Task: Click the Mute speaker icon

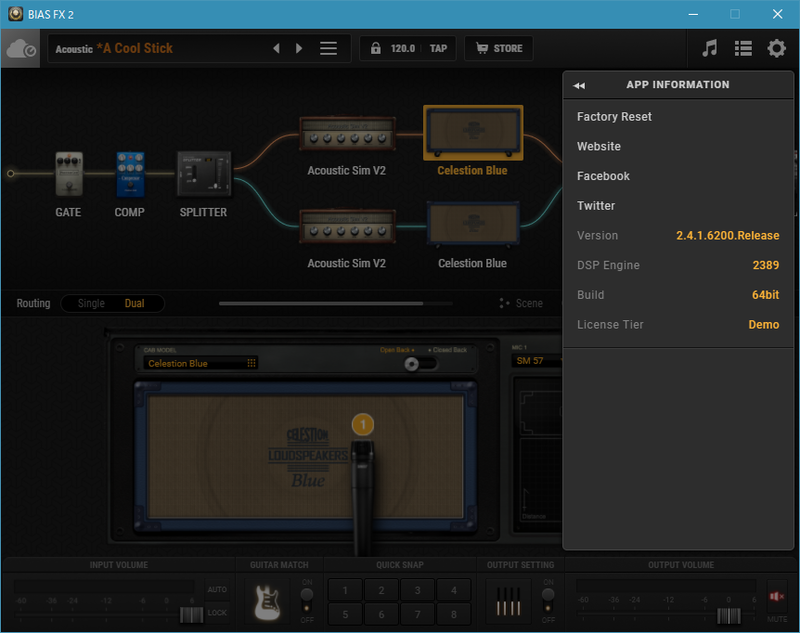Action: pyautogui.click(x=777, y=596)
